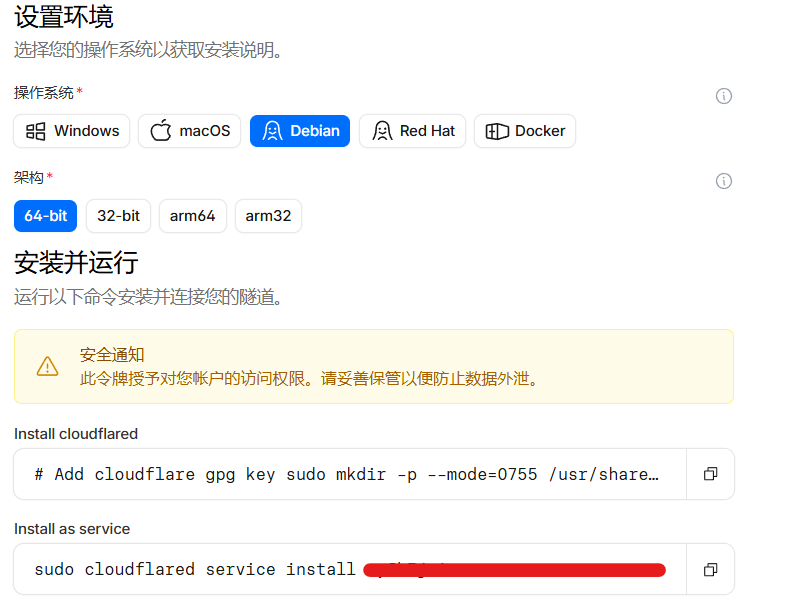This screenshot has width=795, height=599.
Task: Choose the arm32 architecture
Action: (268, 216)
